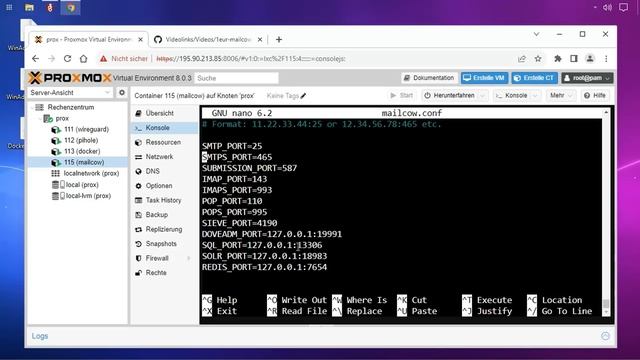Bookmark this page with star icon
Screen dimensions: 640x360
tap(538, 59)
